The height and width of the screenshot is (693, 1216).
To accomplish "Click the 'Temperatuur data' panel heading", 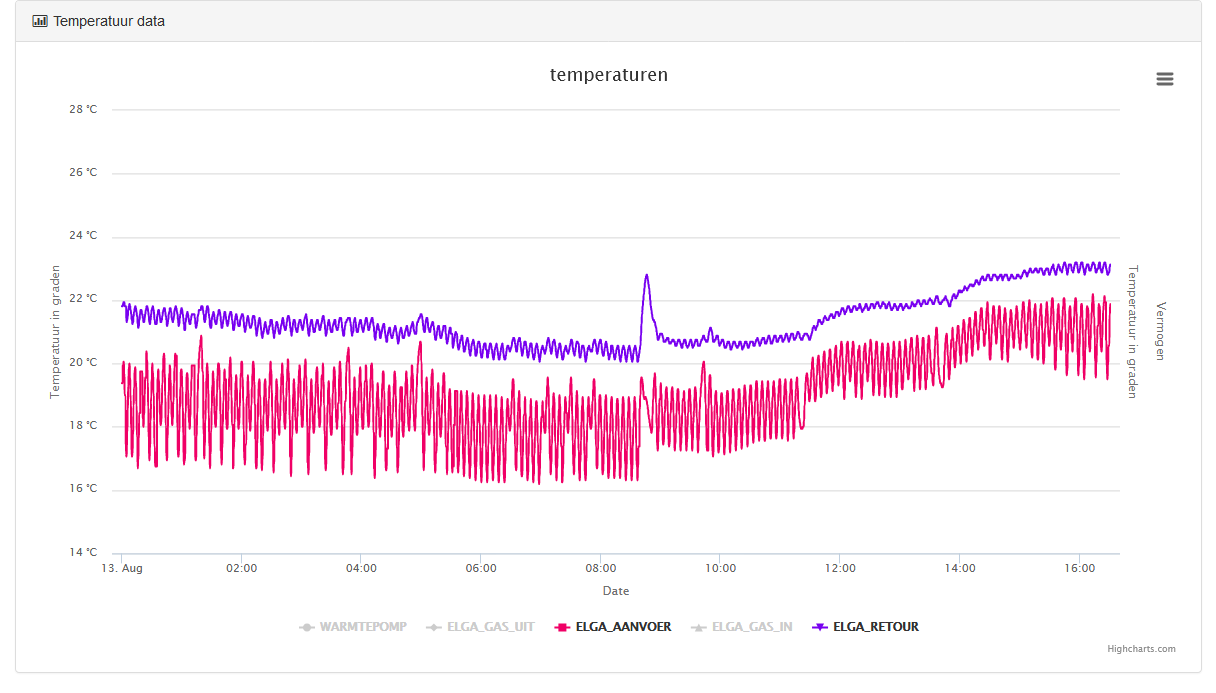I will point(109,21).
